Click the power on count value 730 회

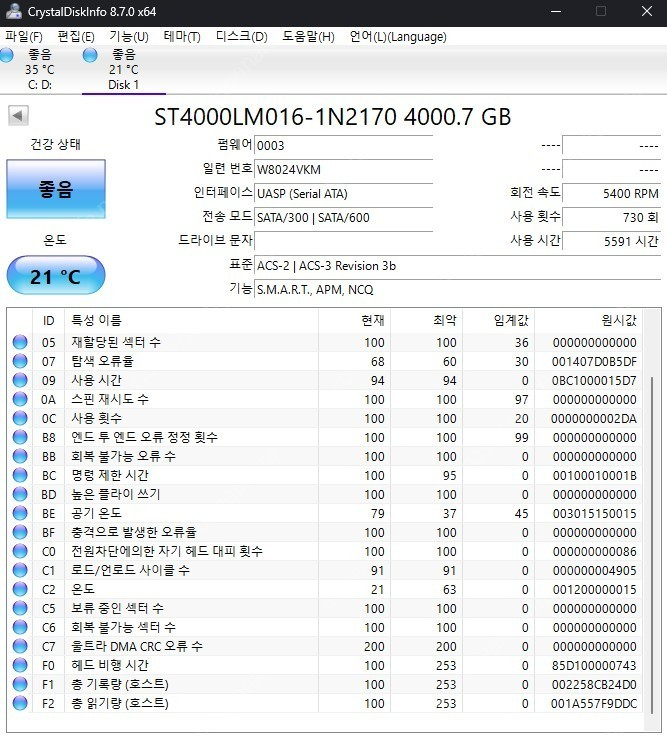[611, 218]
